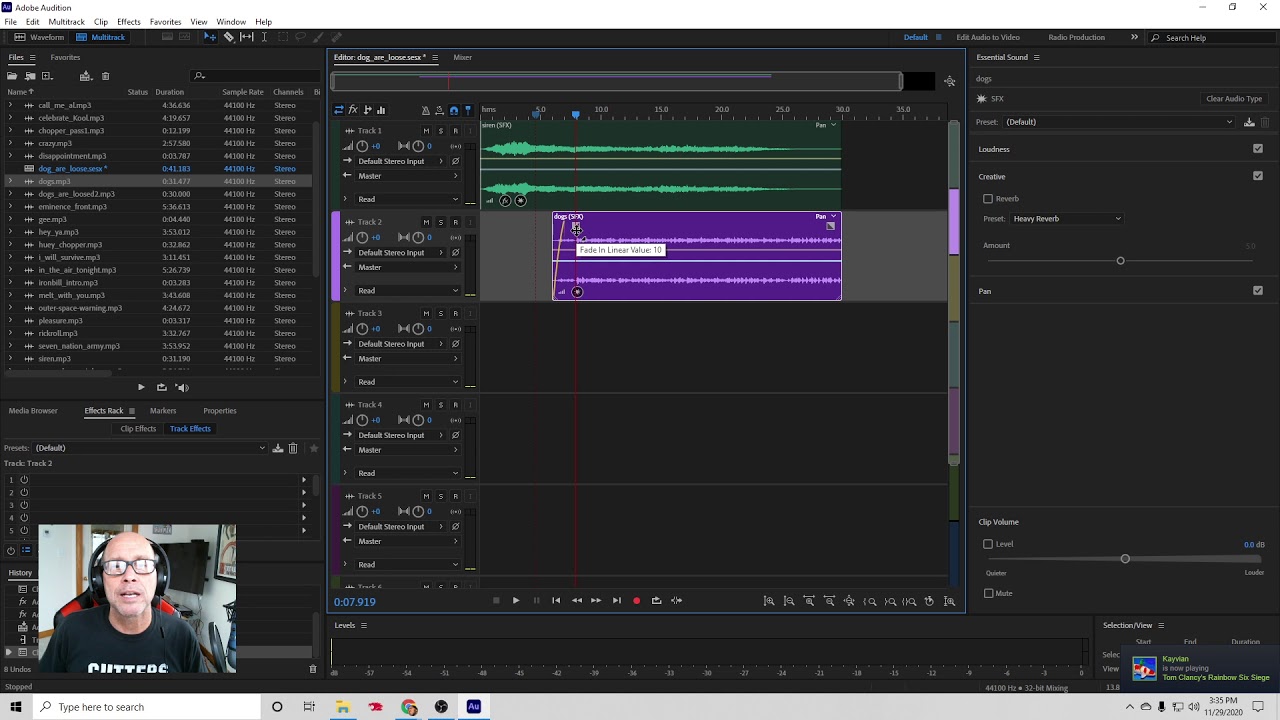
Task: Click the Rewind transport button
Action: (x=576, y=601)
